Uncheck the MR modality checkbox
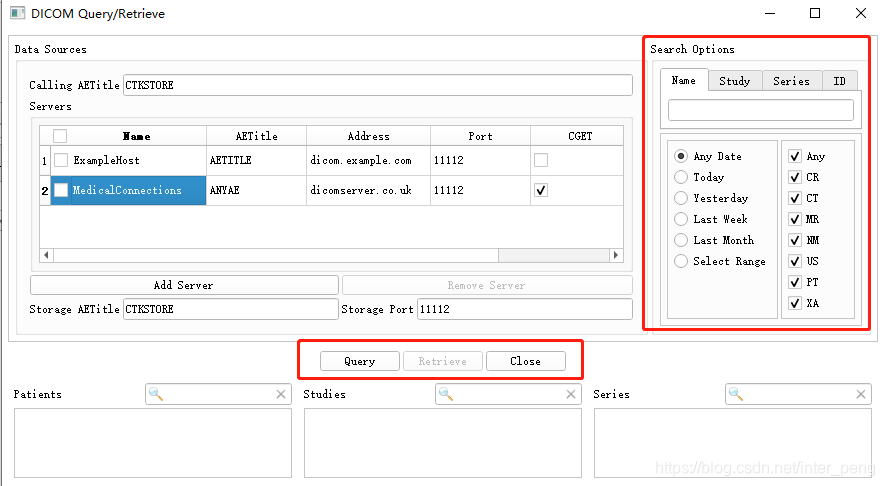Screen dimensions: 884x486 (795, 219)
